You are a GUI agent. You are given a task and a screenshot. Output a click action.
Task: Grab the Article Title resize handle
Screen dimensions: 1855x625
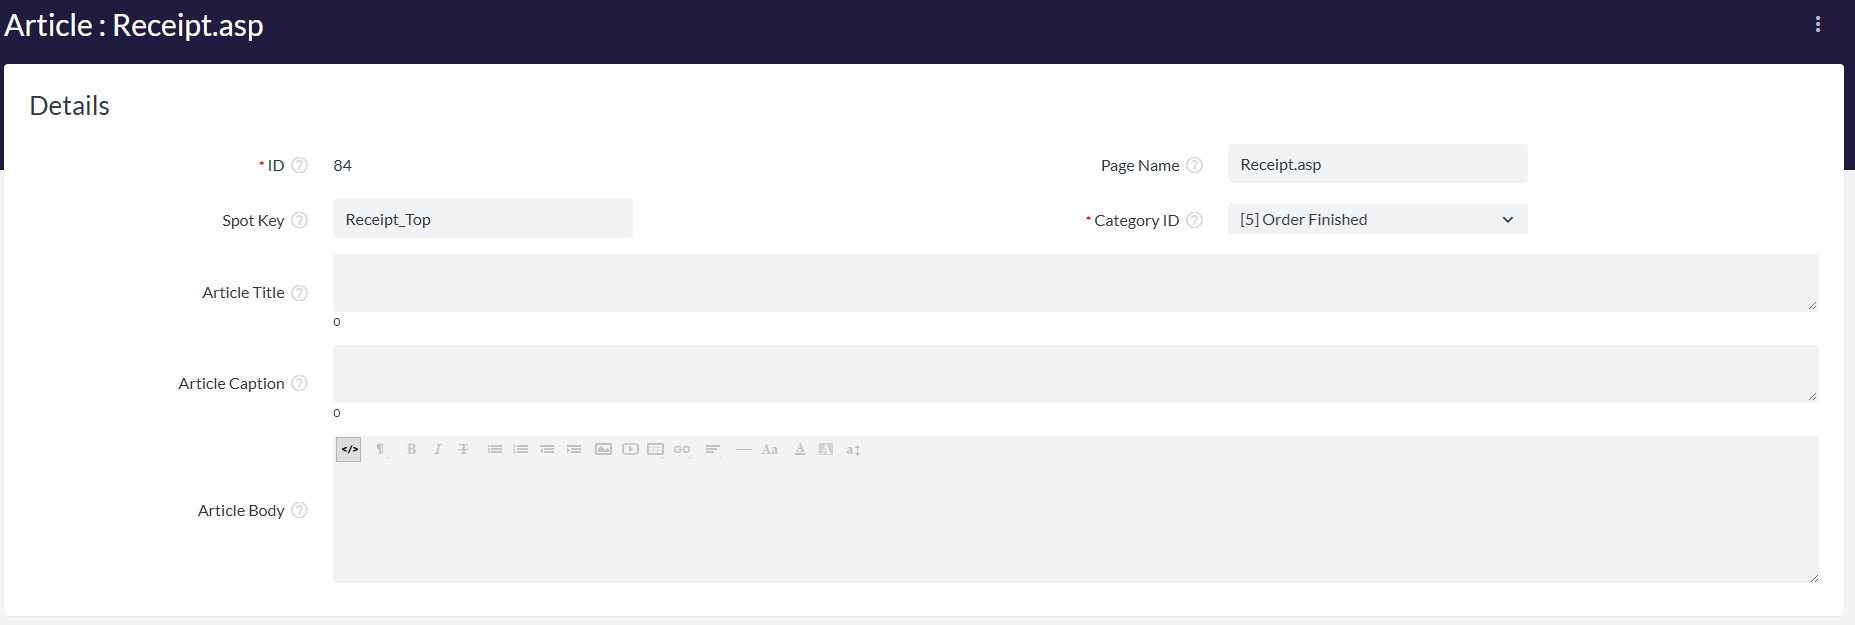(1812, 305)
